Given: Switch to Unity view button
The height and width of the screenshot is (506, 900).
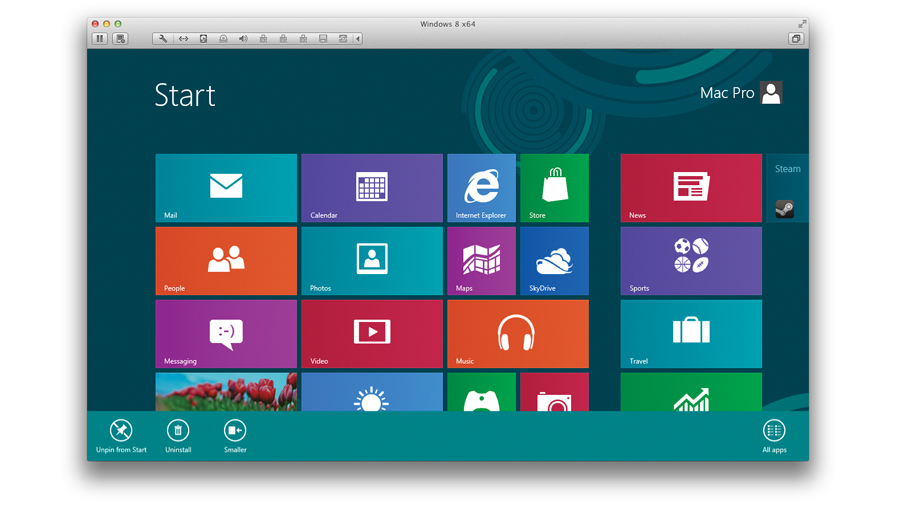Looking at the screenshot, I should coord(796,38).
